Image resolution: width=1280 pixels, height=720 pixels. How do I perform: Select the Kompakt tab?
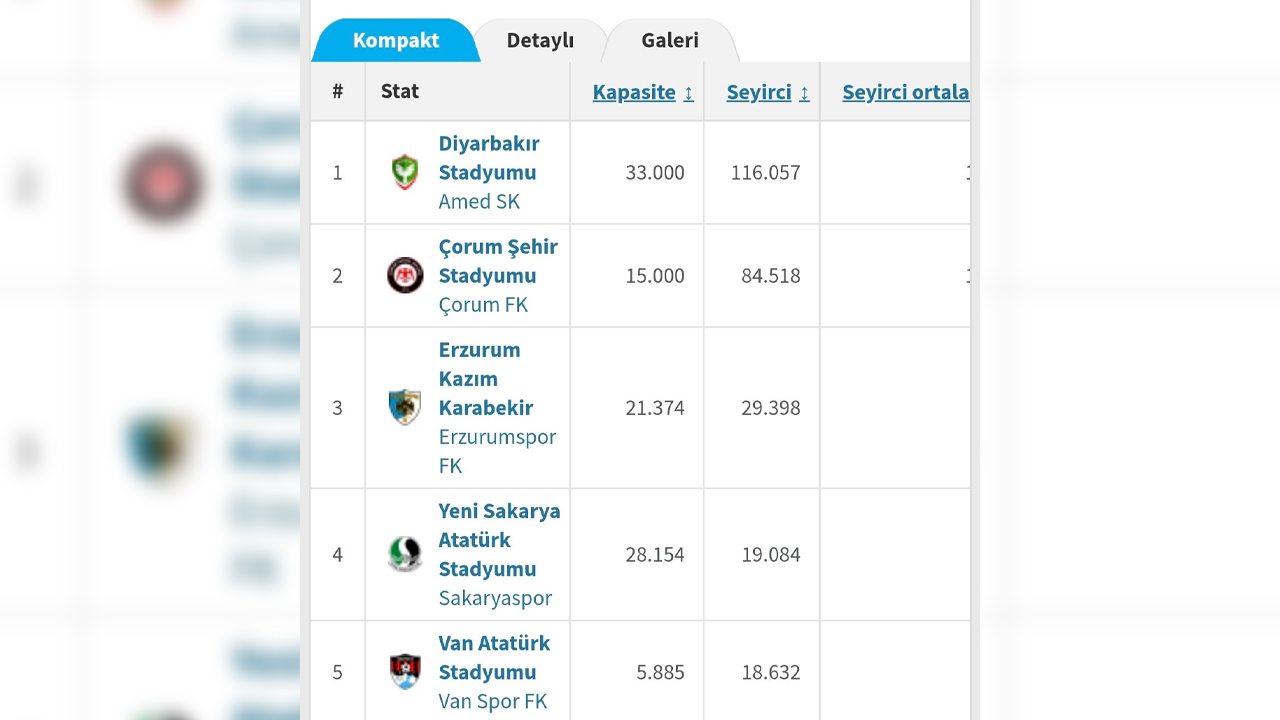[395, 40]
